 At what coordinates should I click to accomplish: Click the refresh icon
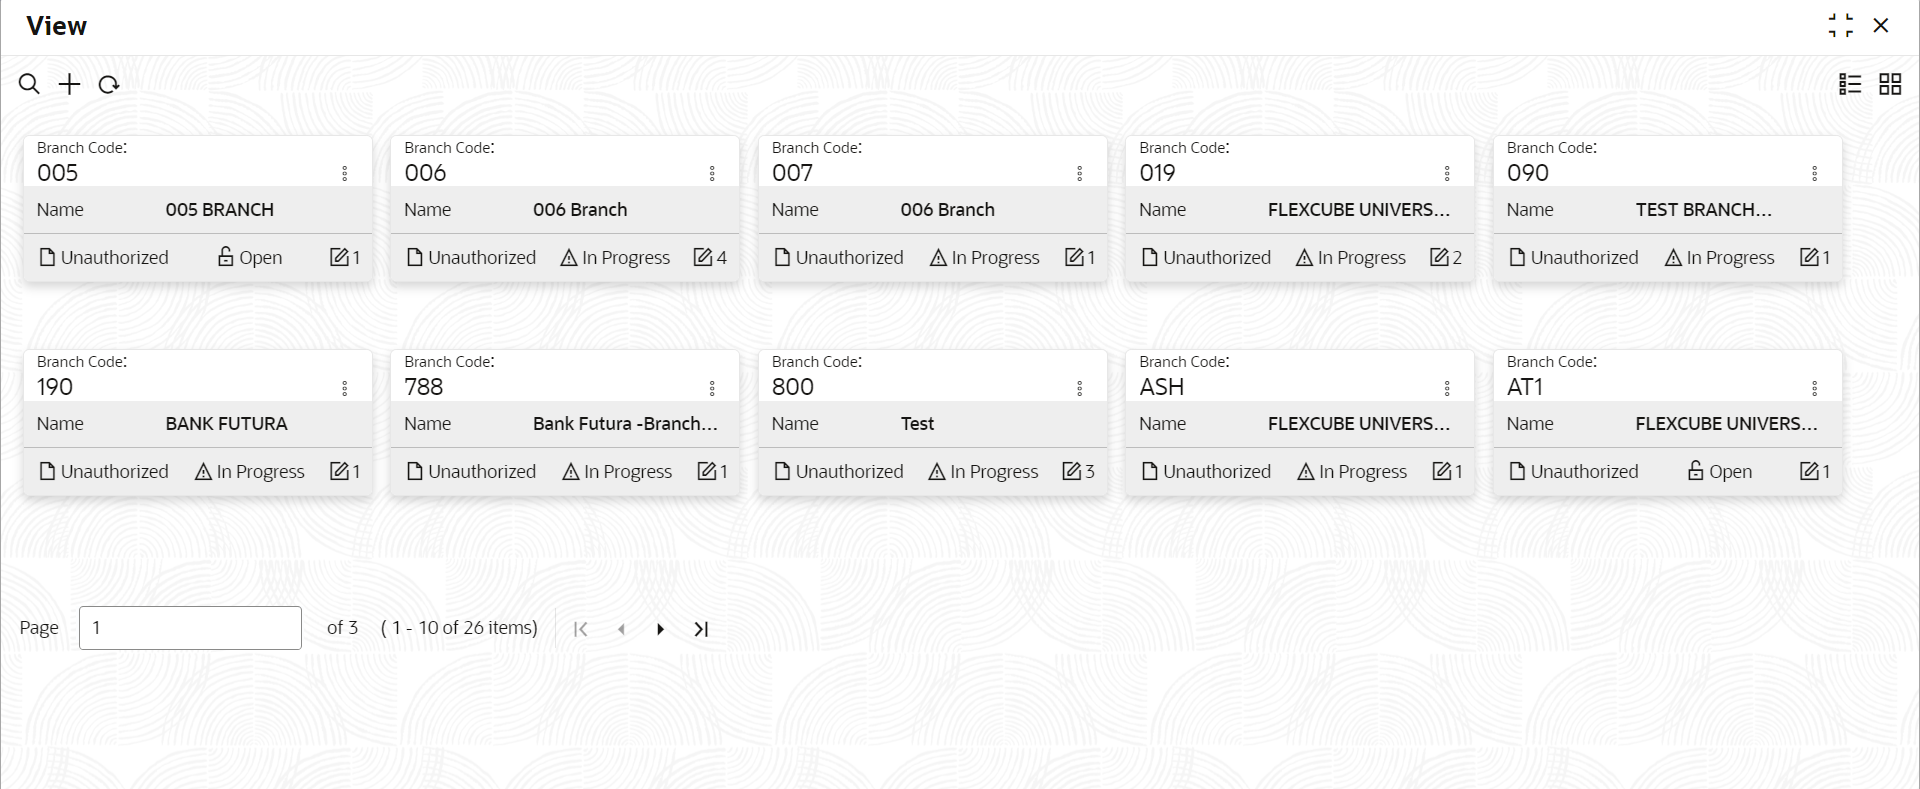coord(109,84)
